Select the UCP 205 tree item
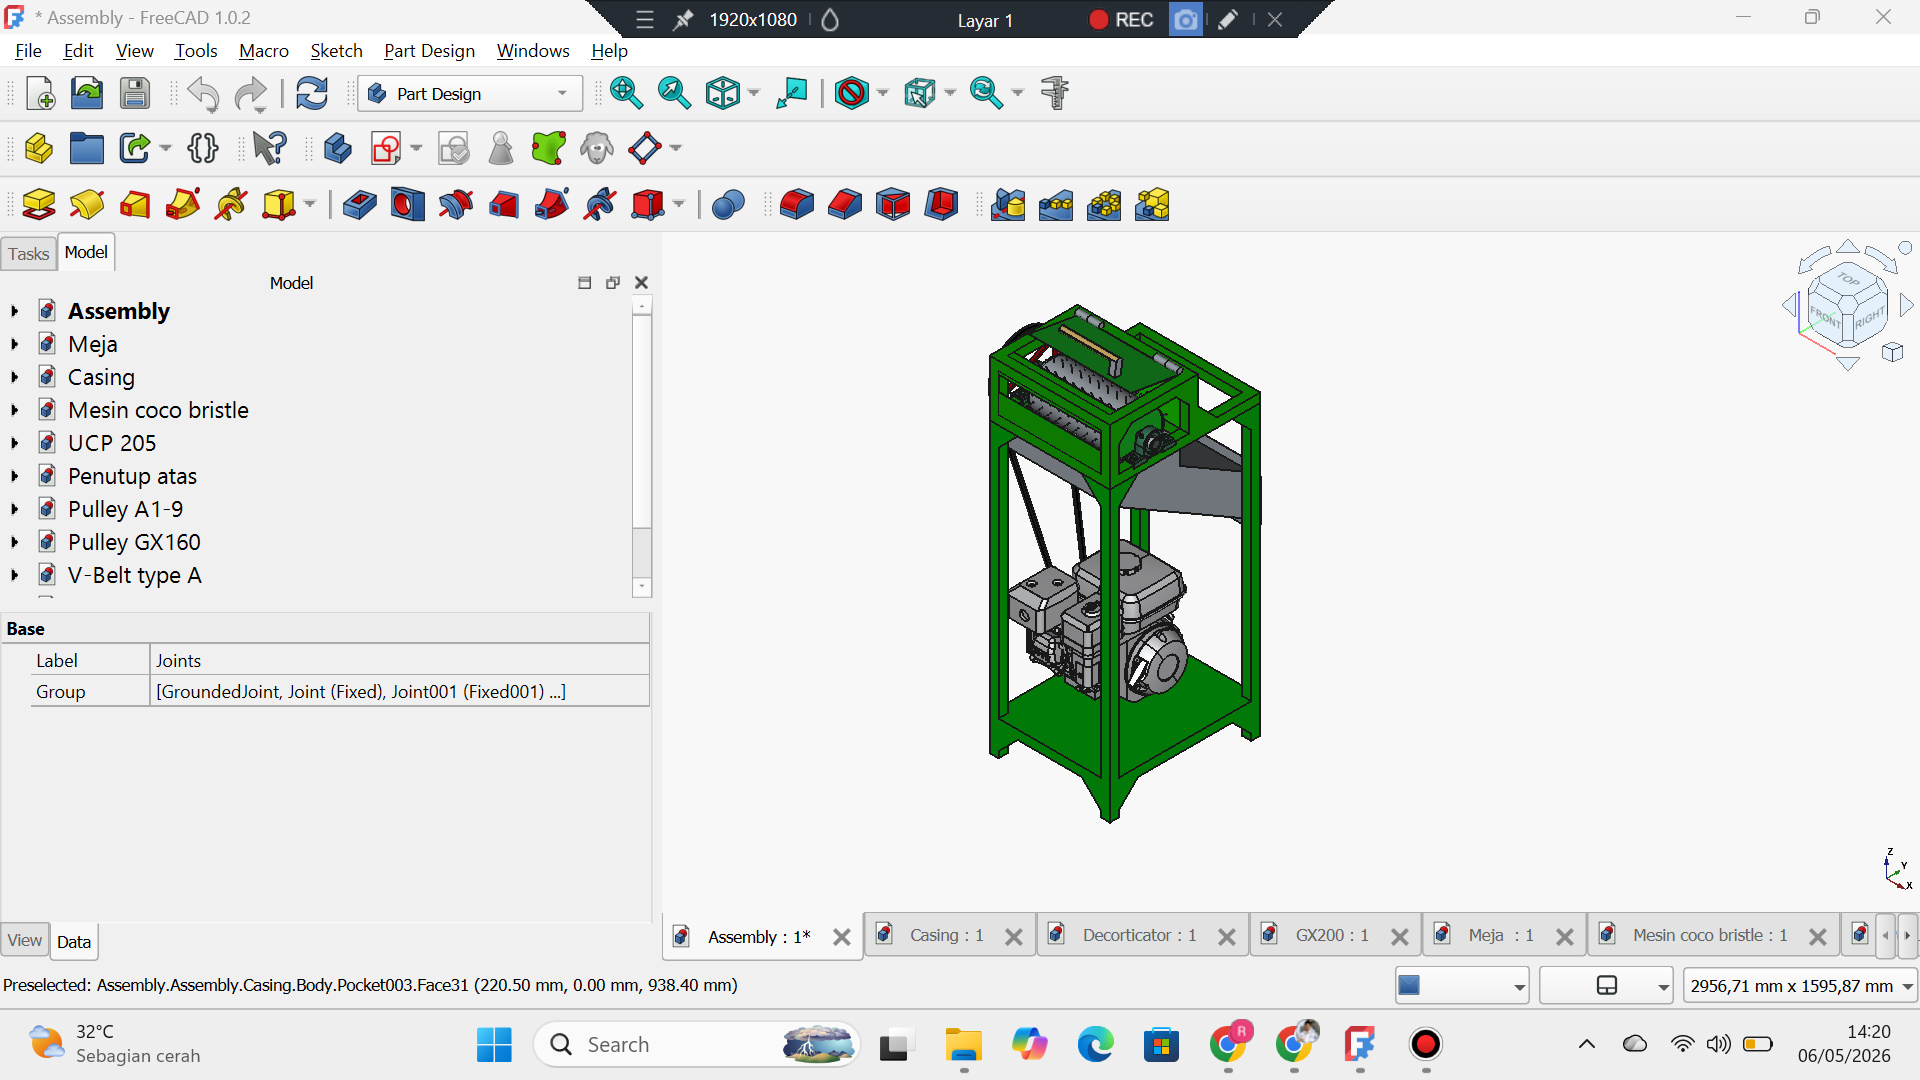The image size is (1920, 1080). pos(112,443)
